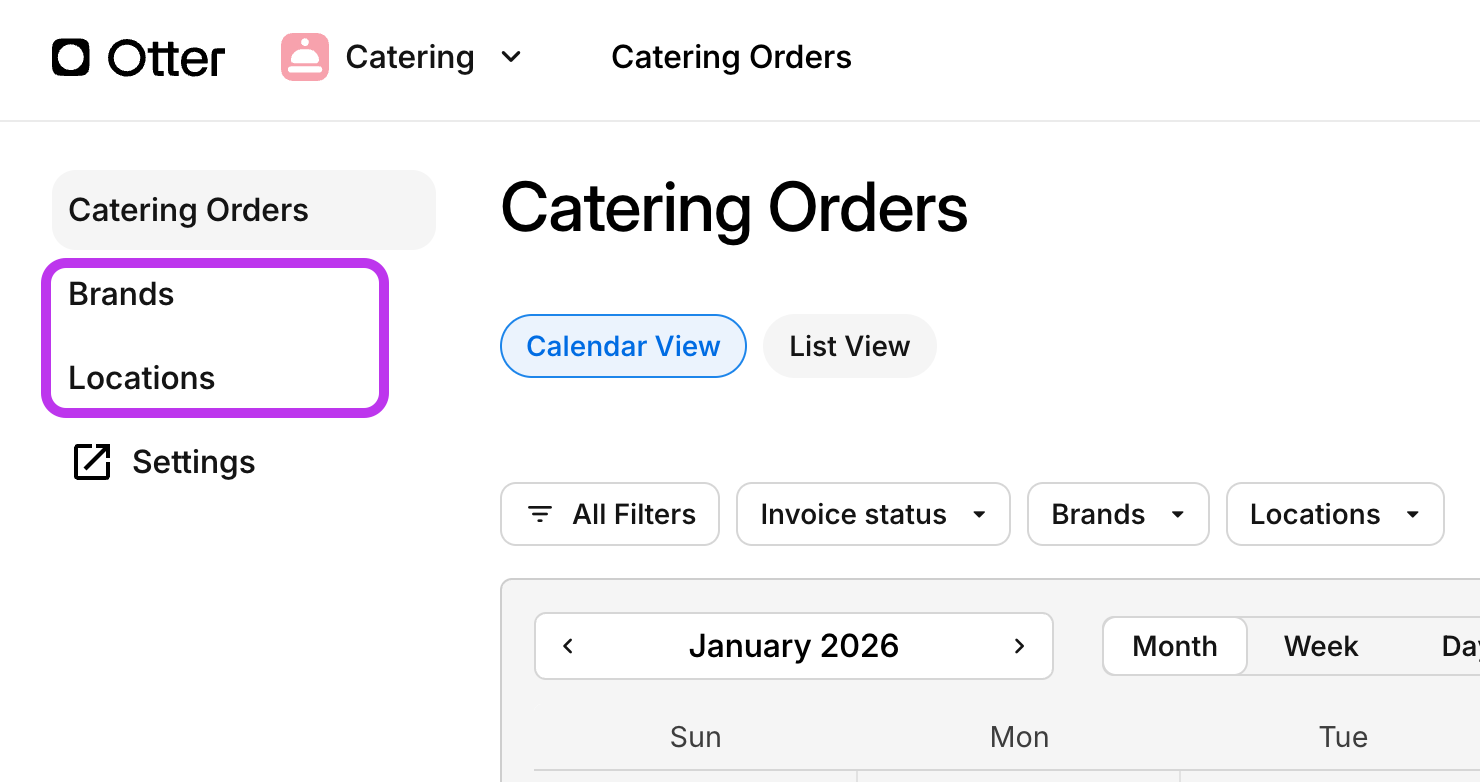Open the Brands filter dropdown

click(x=1117, y=514)
